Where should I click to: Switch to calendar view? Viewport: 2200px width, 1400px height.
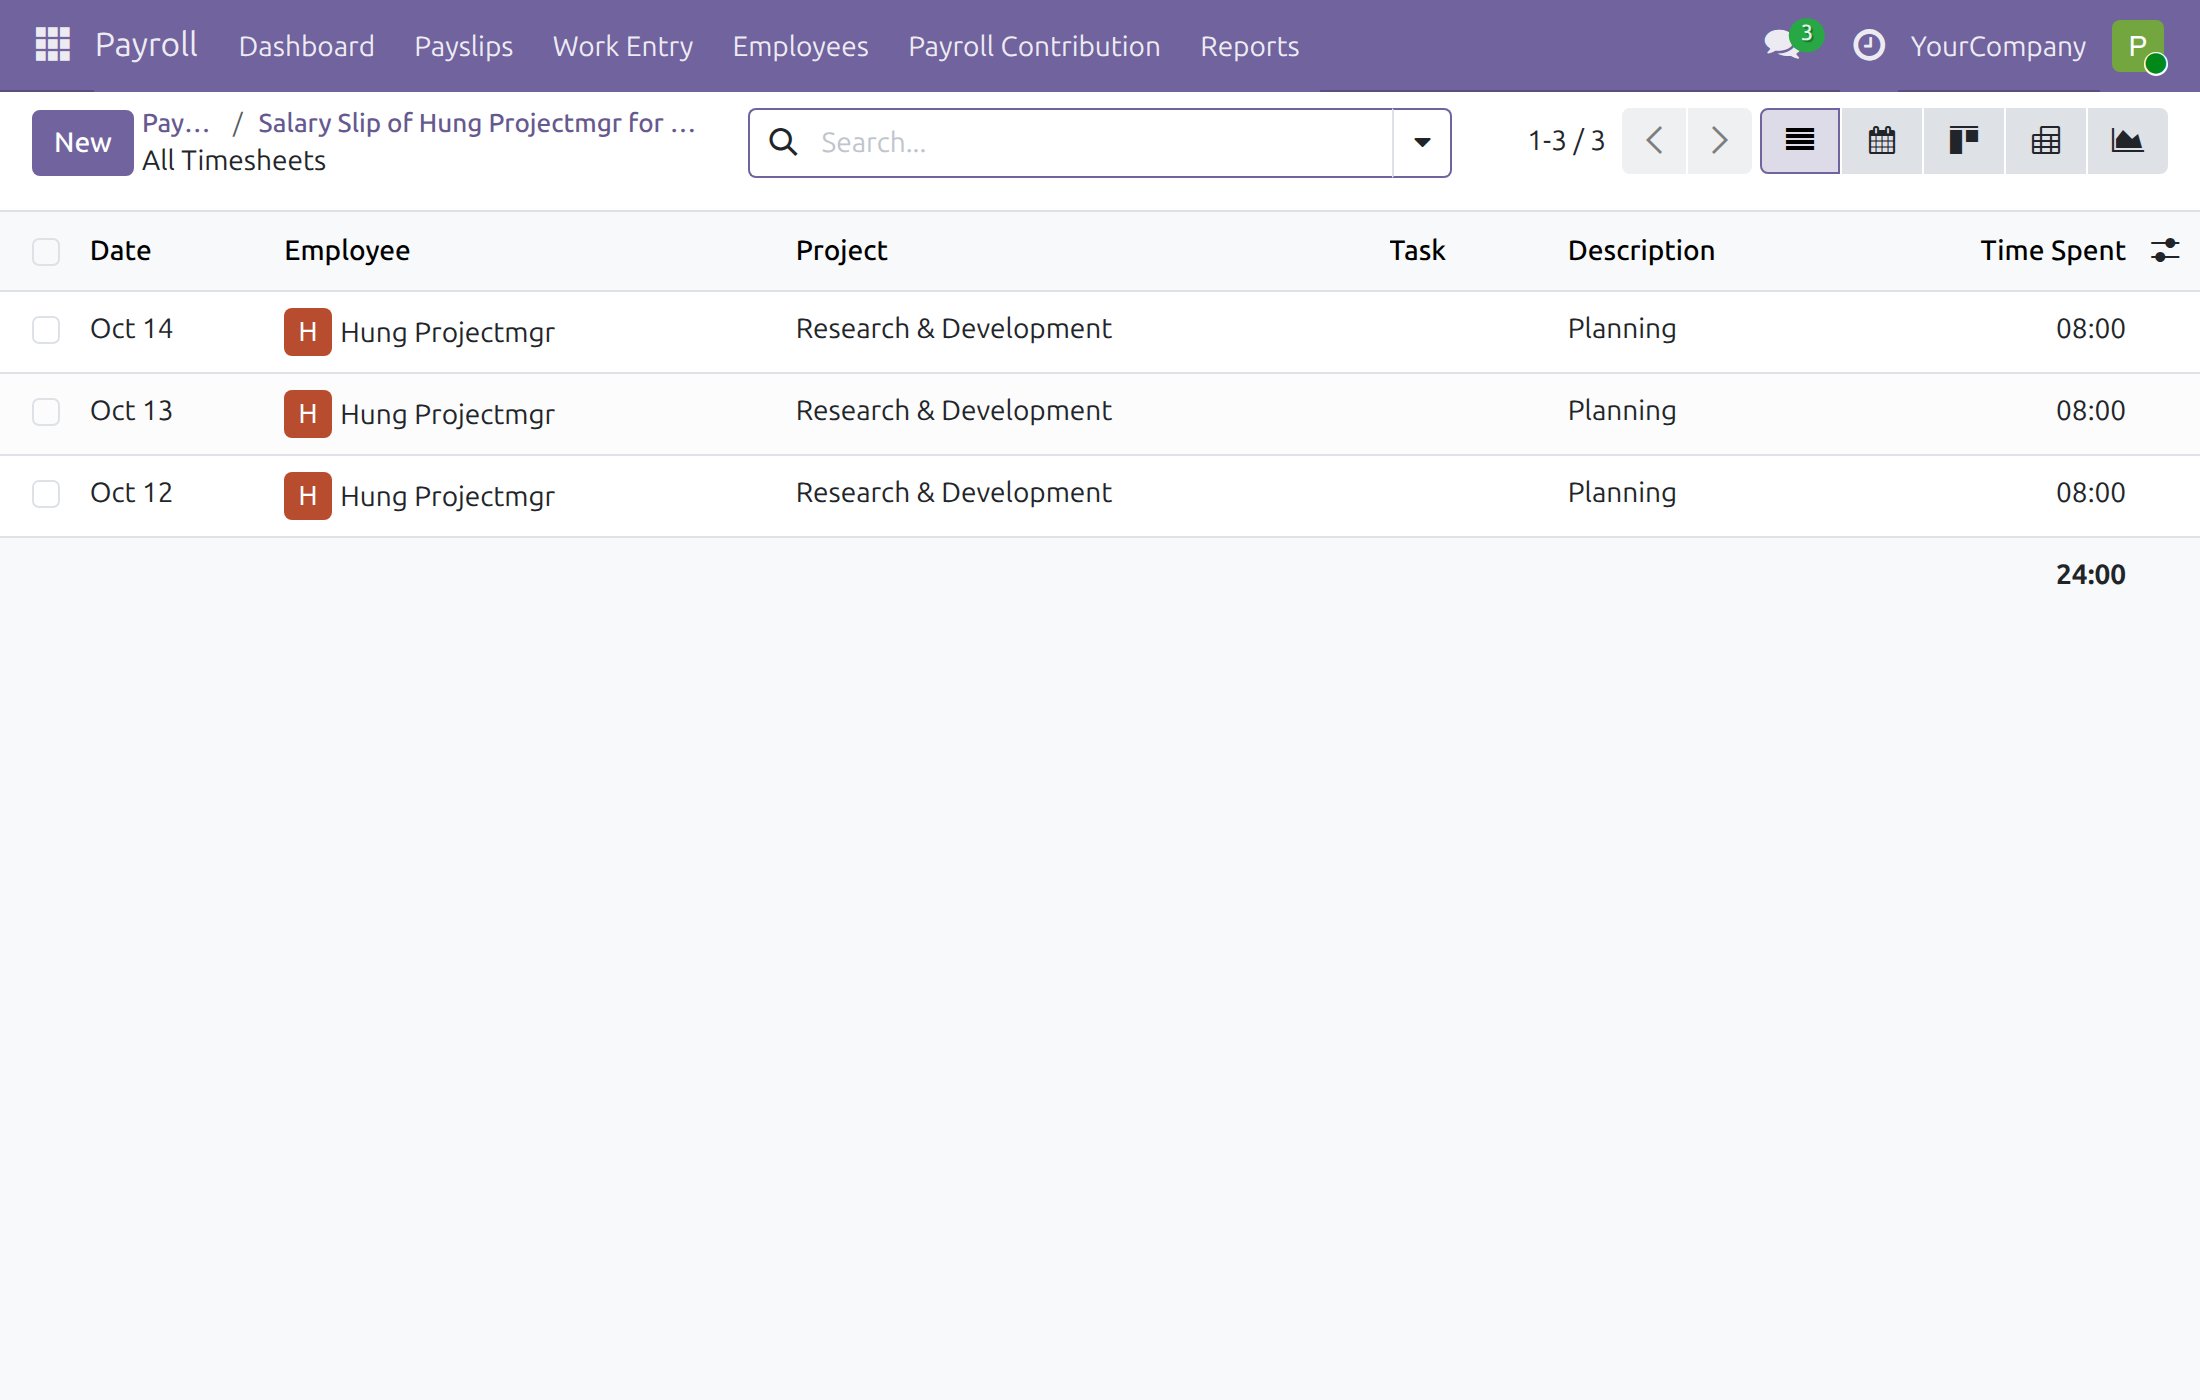[x=1881, y=141]
